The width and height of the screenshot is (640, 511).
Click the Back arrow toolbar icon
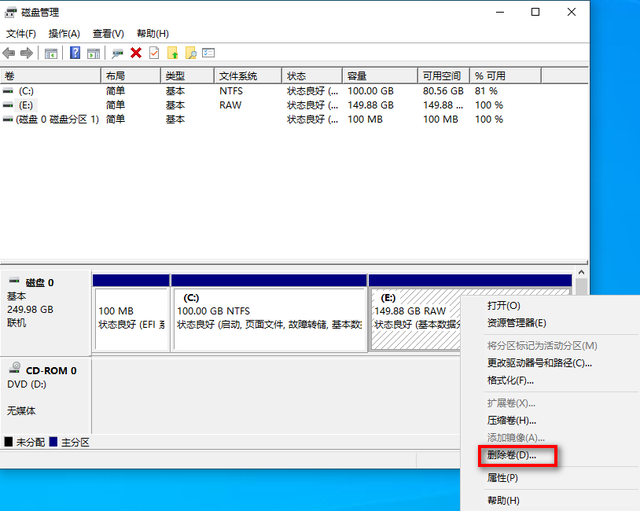point(9,53)
